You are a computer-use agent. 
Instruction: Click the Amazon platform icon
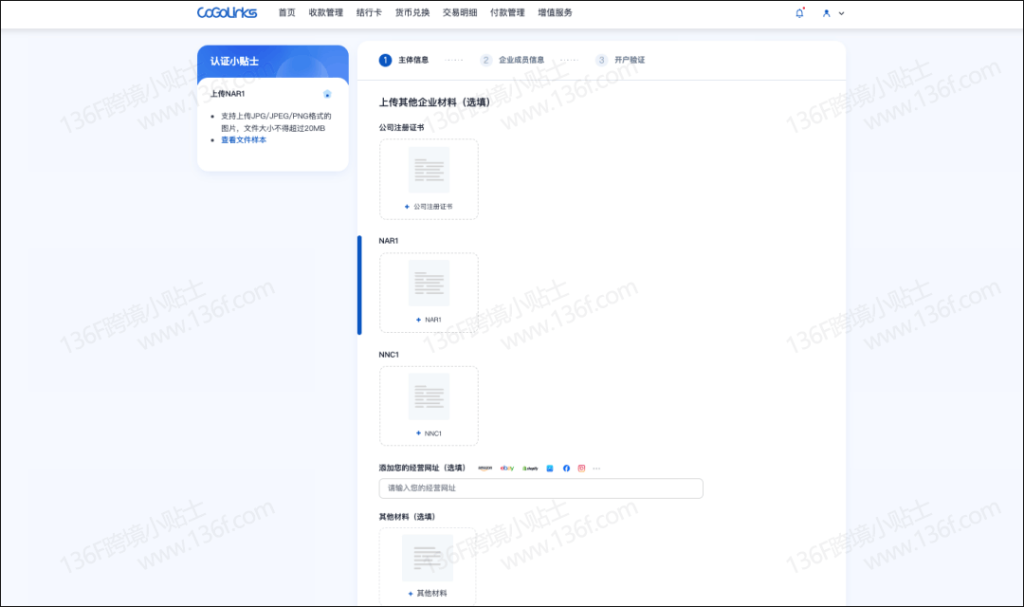pyautogui.click(x=485, y=468)
